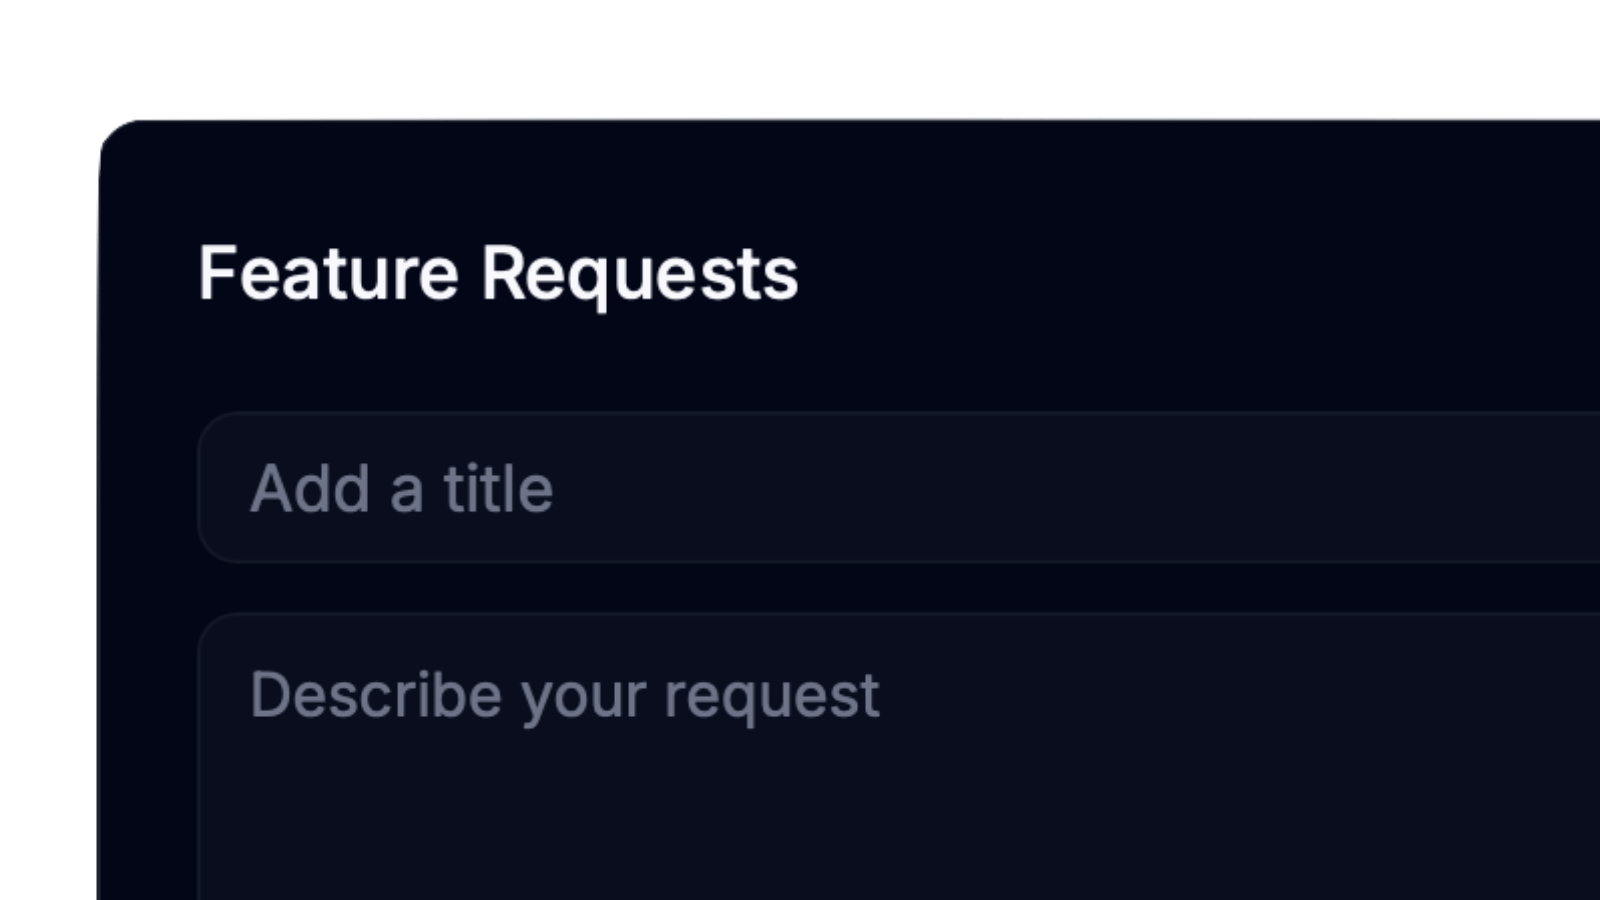
Task: Click empty area below the description placeholder
Action: tap(700, 820)
